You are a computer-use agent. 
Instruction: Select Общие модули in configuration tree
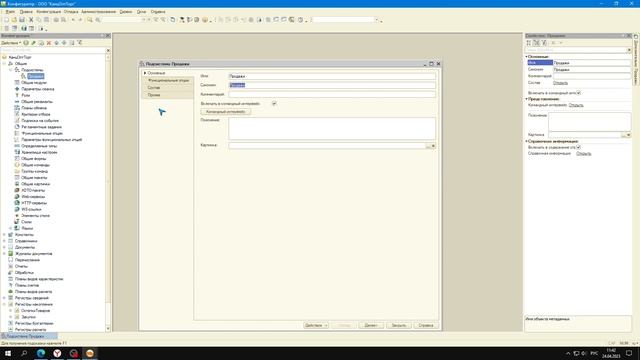coord(34,82)
